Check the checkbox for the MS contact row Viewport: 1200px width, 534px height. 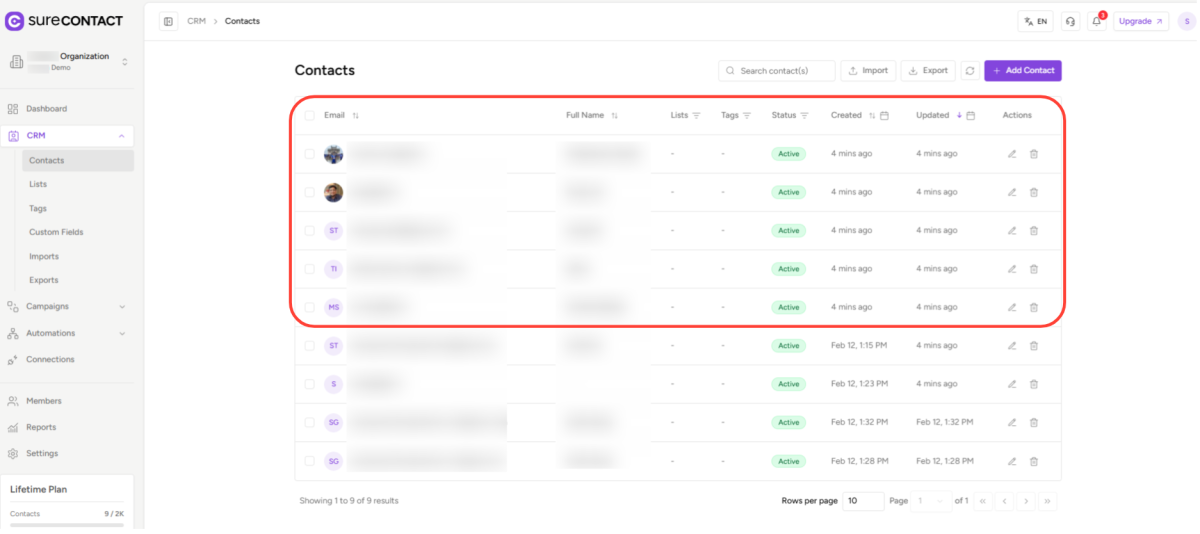[309, 307]
